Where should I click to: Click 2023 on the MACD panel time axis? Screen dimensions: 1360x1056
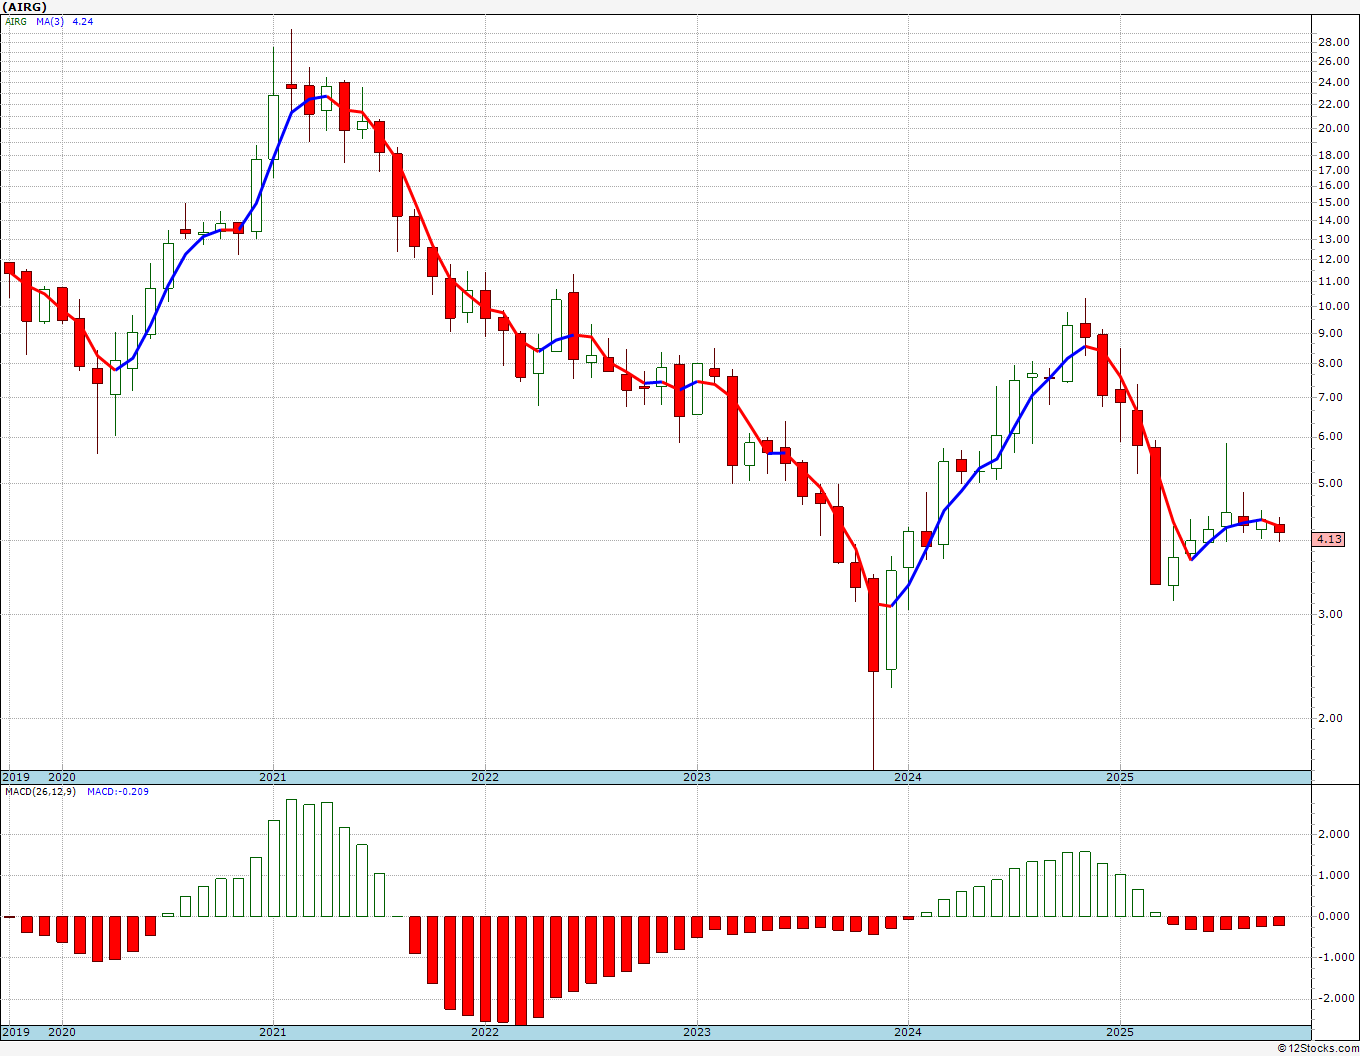(697, 1032)
